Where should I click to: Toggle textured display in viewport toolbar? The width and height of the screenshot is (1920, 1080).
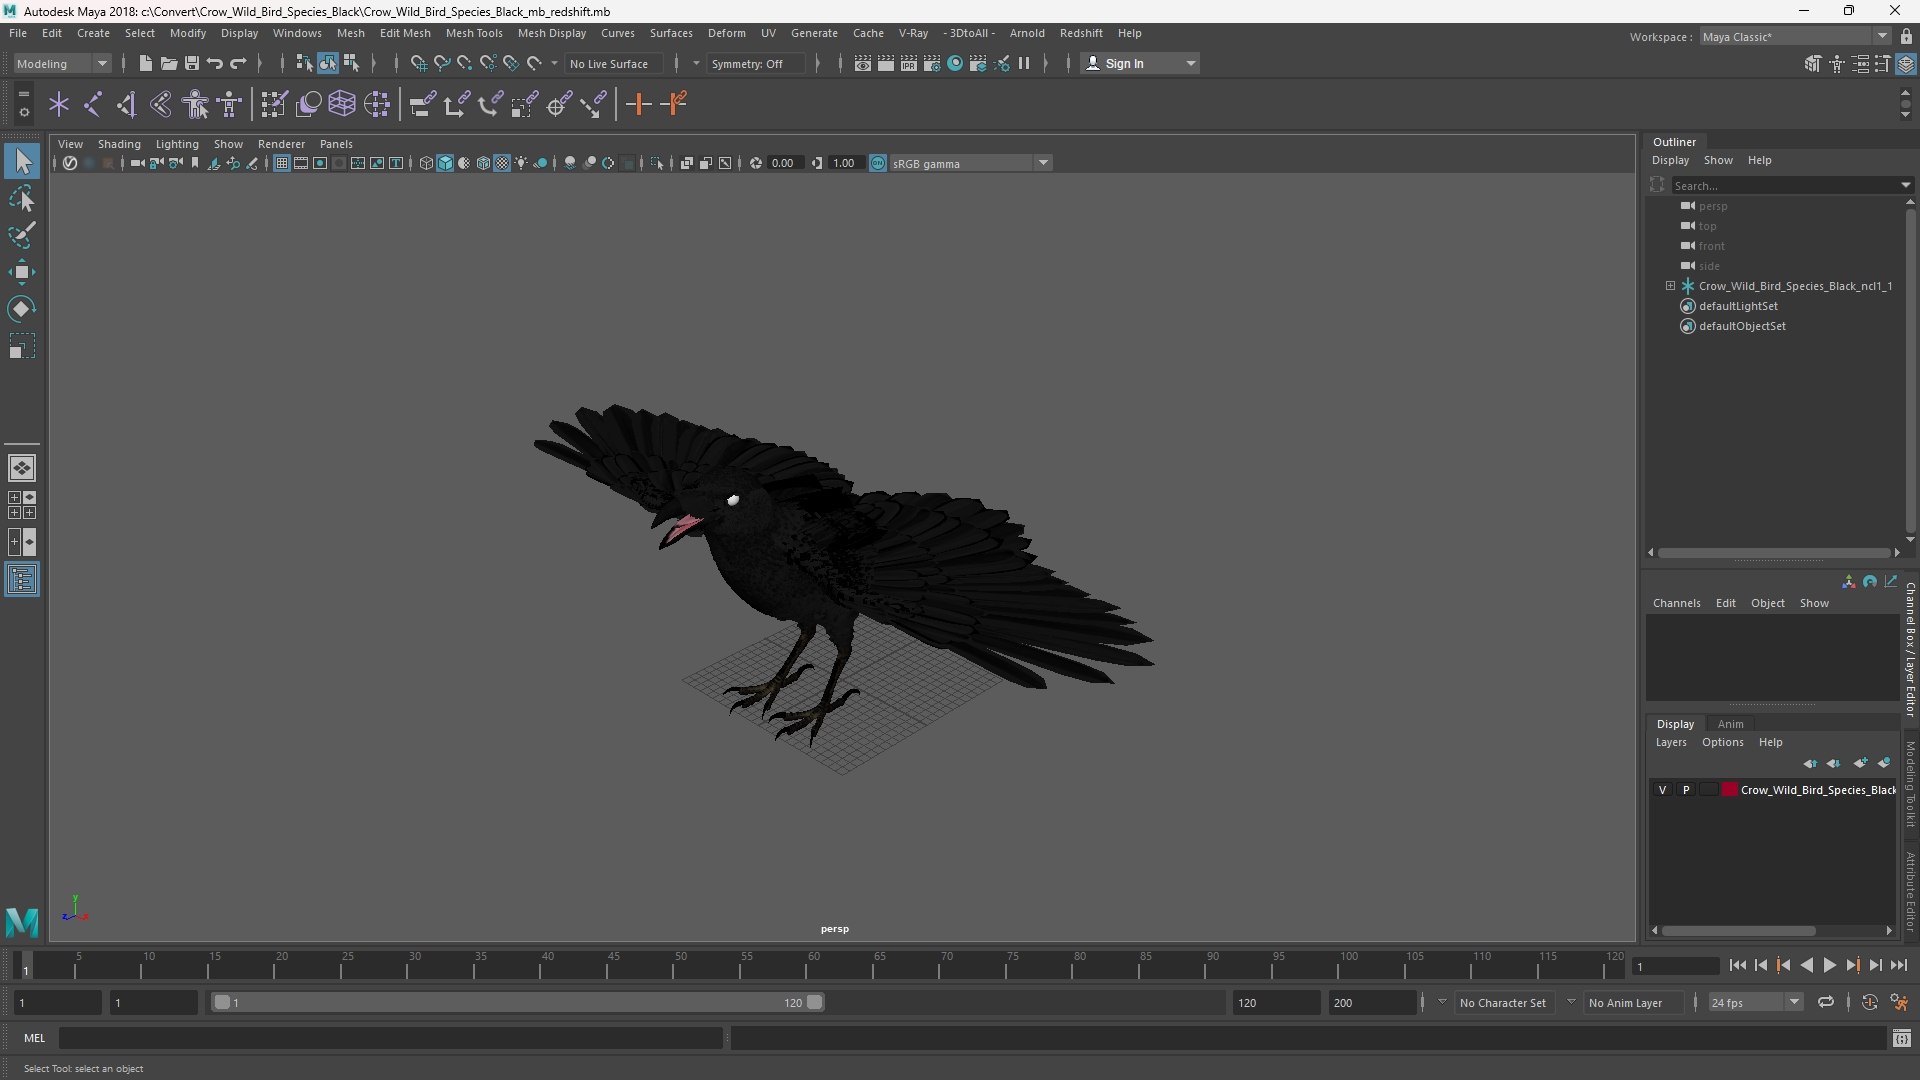502,163
